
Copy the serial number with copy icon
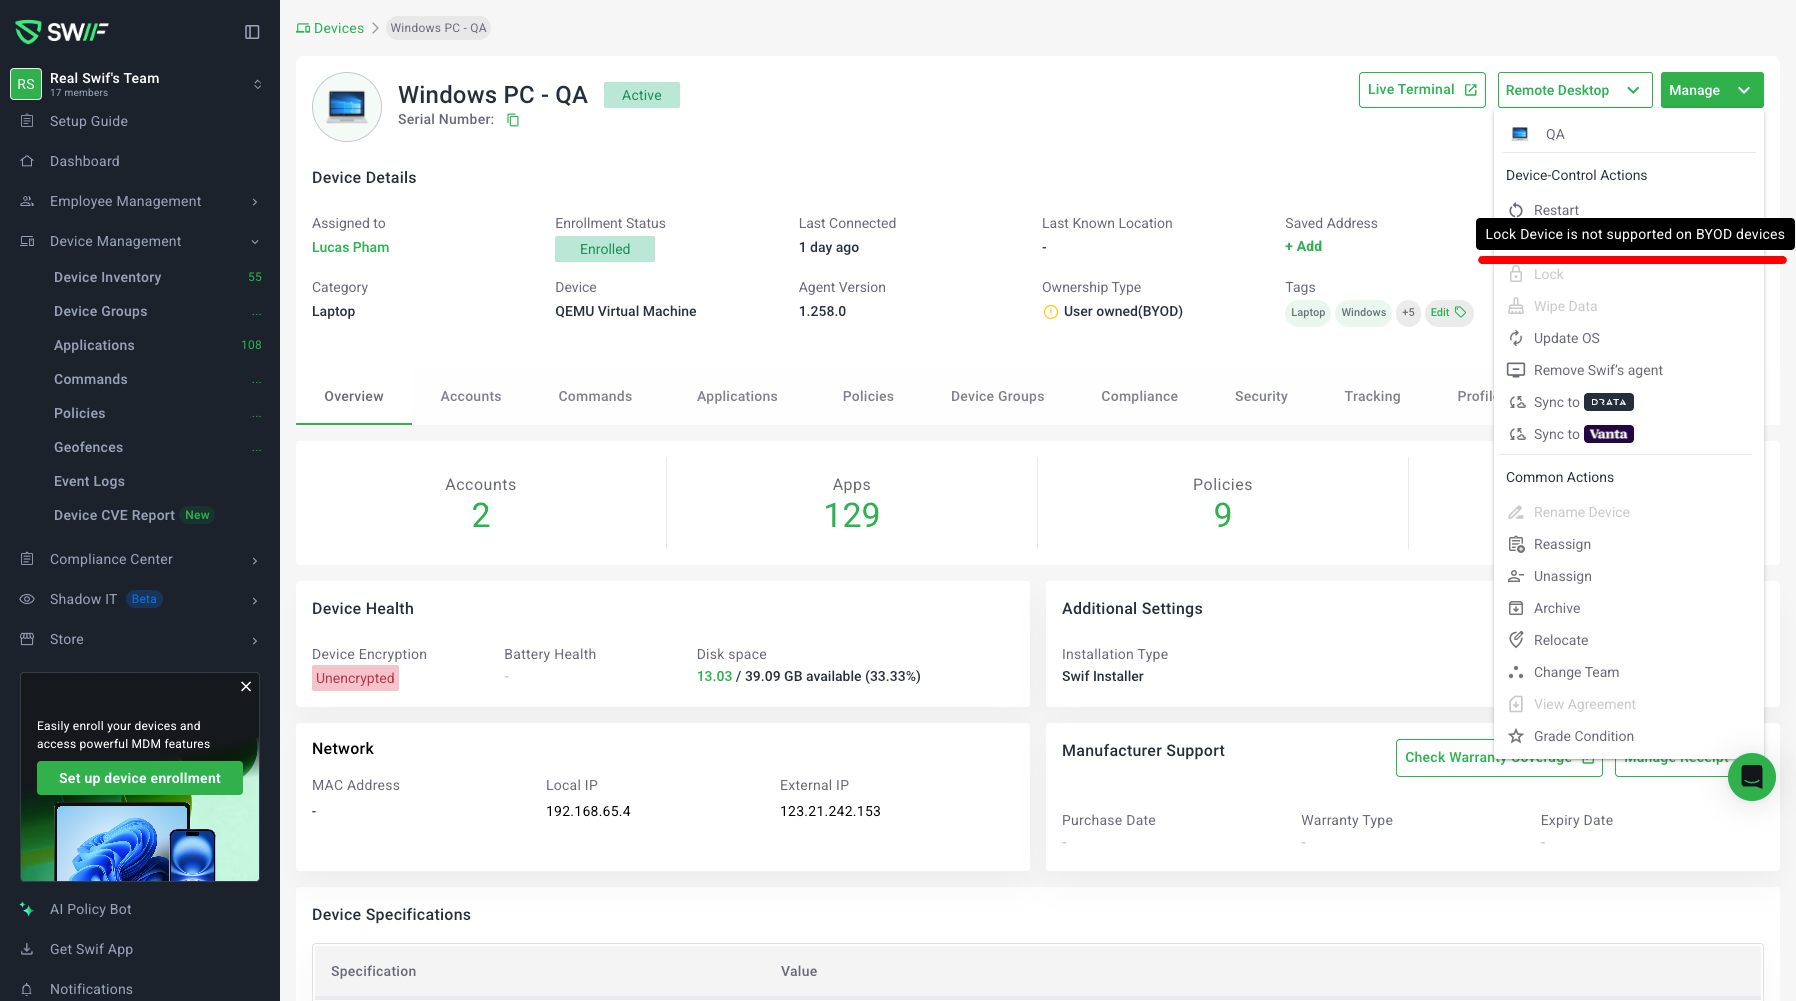[x=513, y=120]
